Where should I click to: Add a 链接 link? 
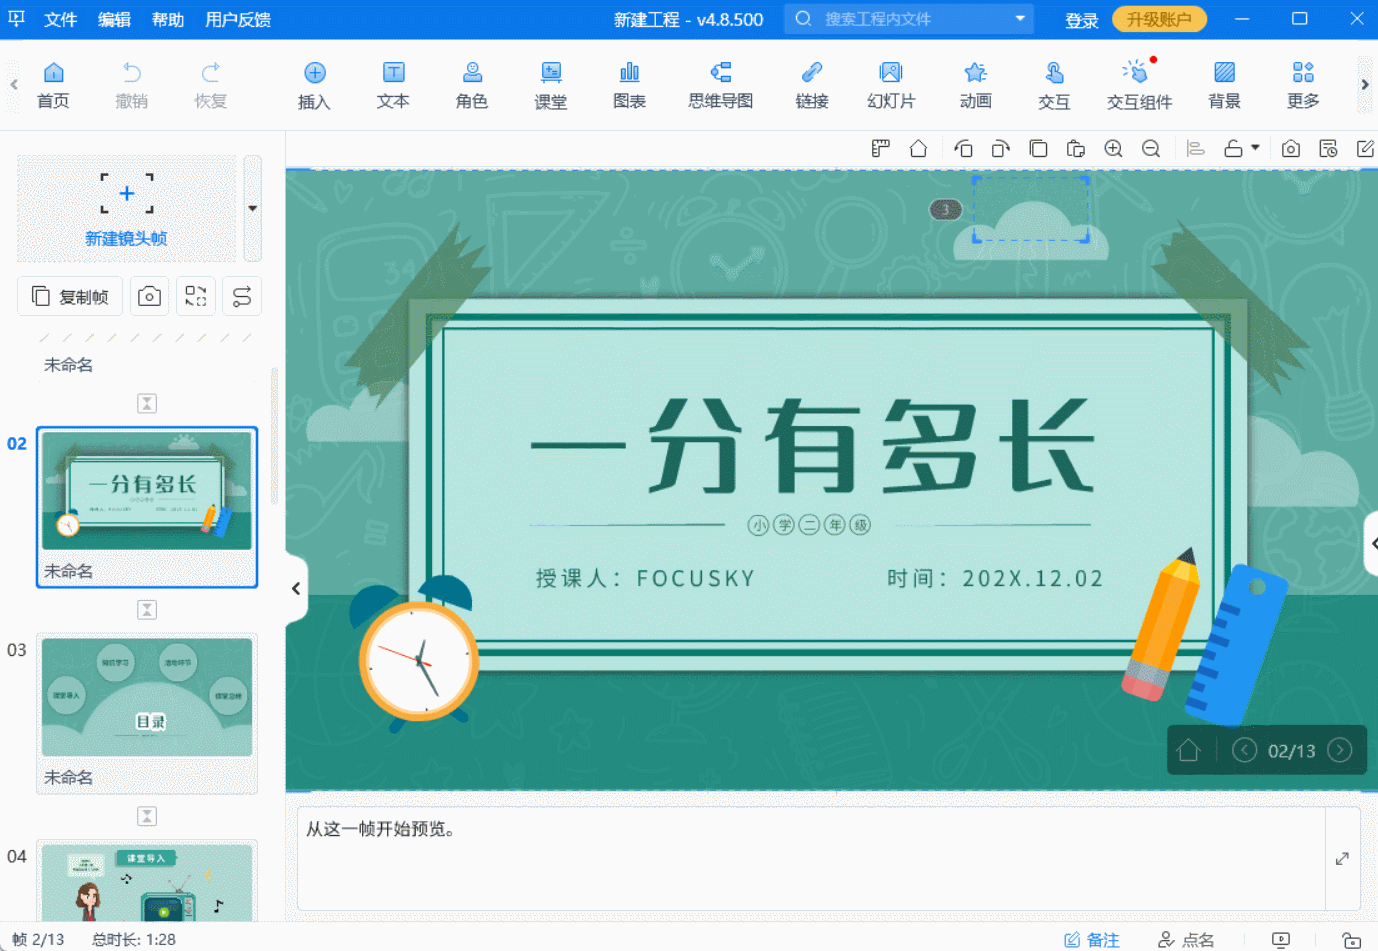click(x=812, y=85)
